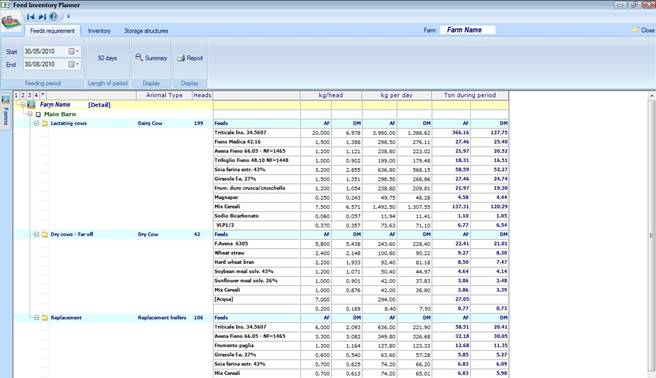Collapse the Main Barn tree node
The width and height of the screenshot is (656, 378).
coord(30,114)
